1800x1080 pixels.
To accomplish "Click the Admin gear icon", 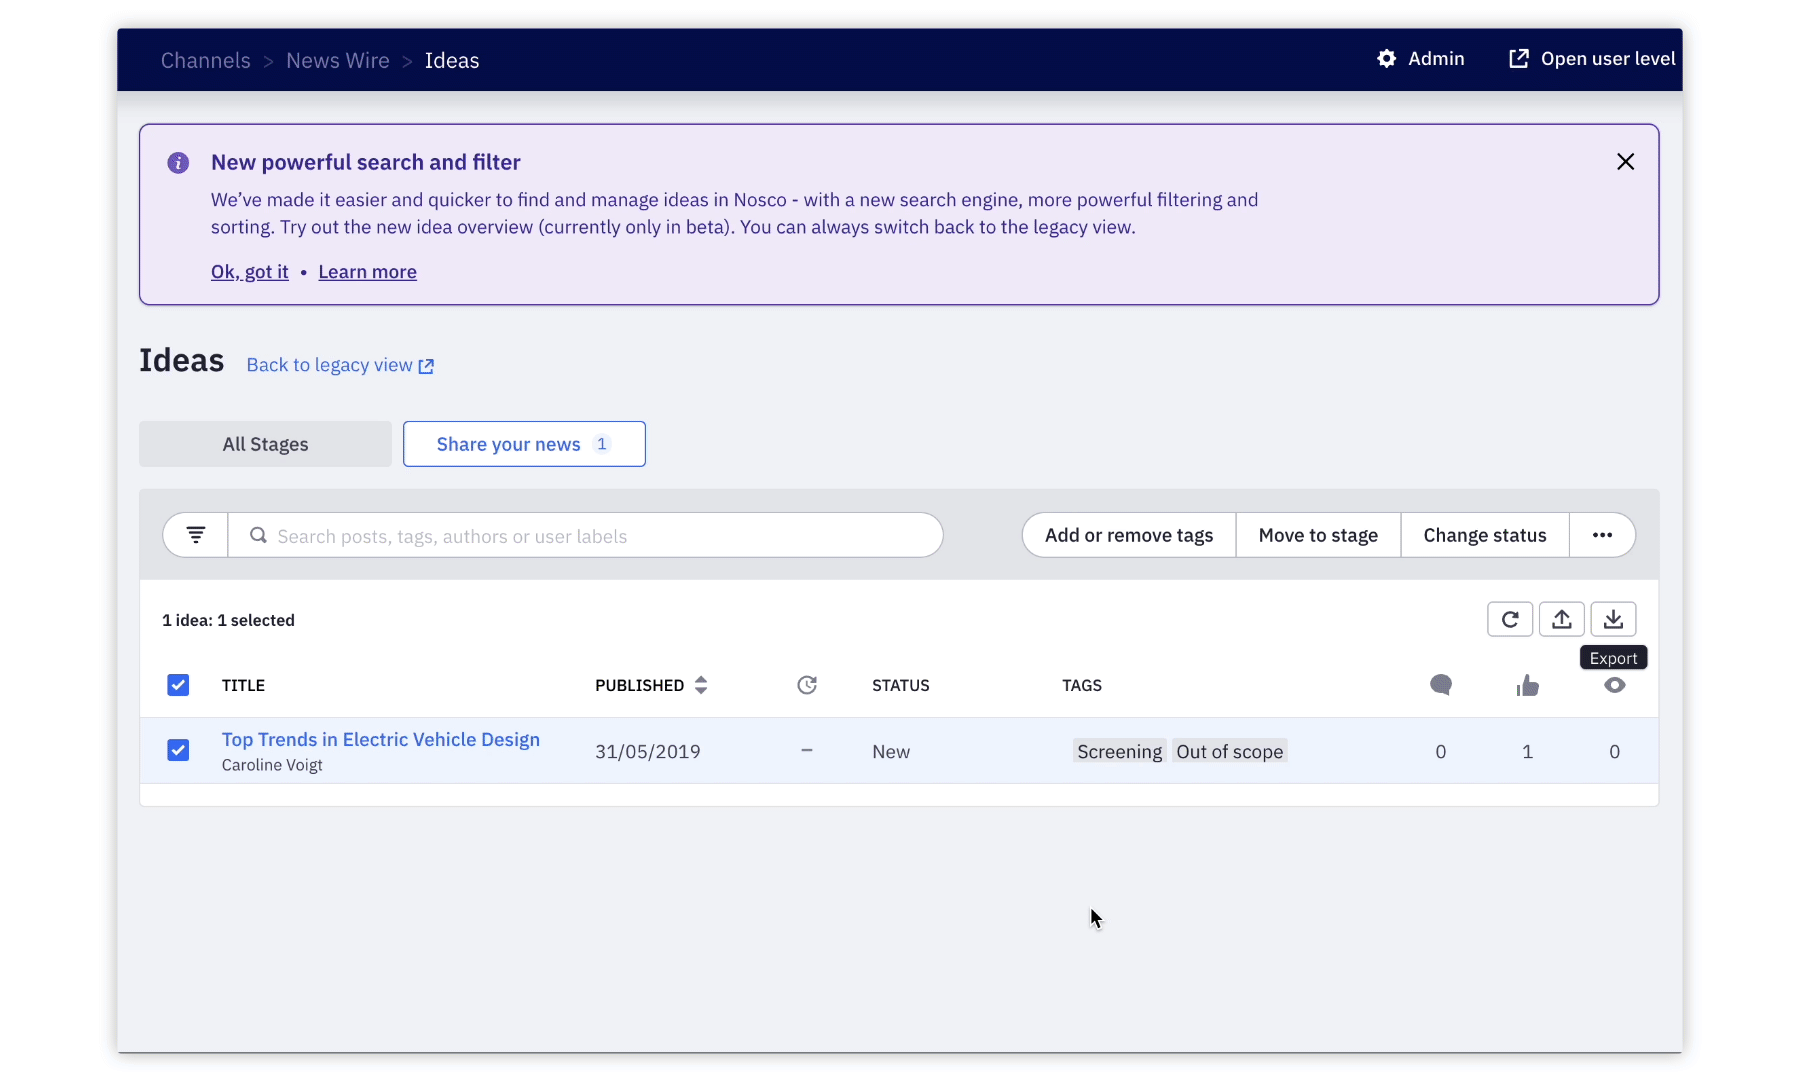I will click(1386, 59).
